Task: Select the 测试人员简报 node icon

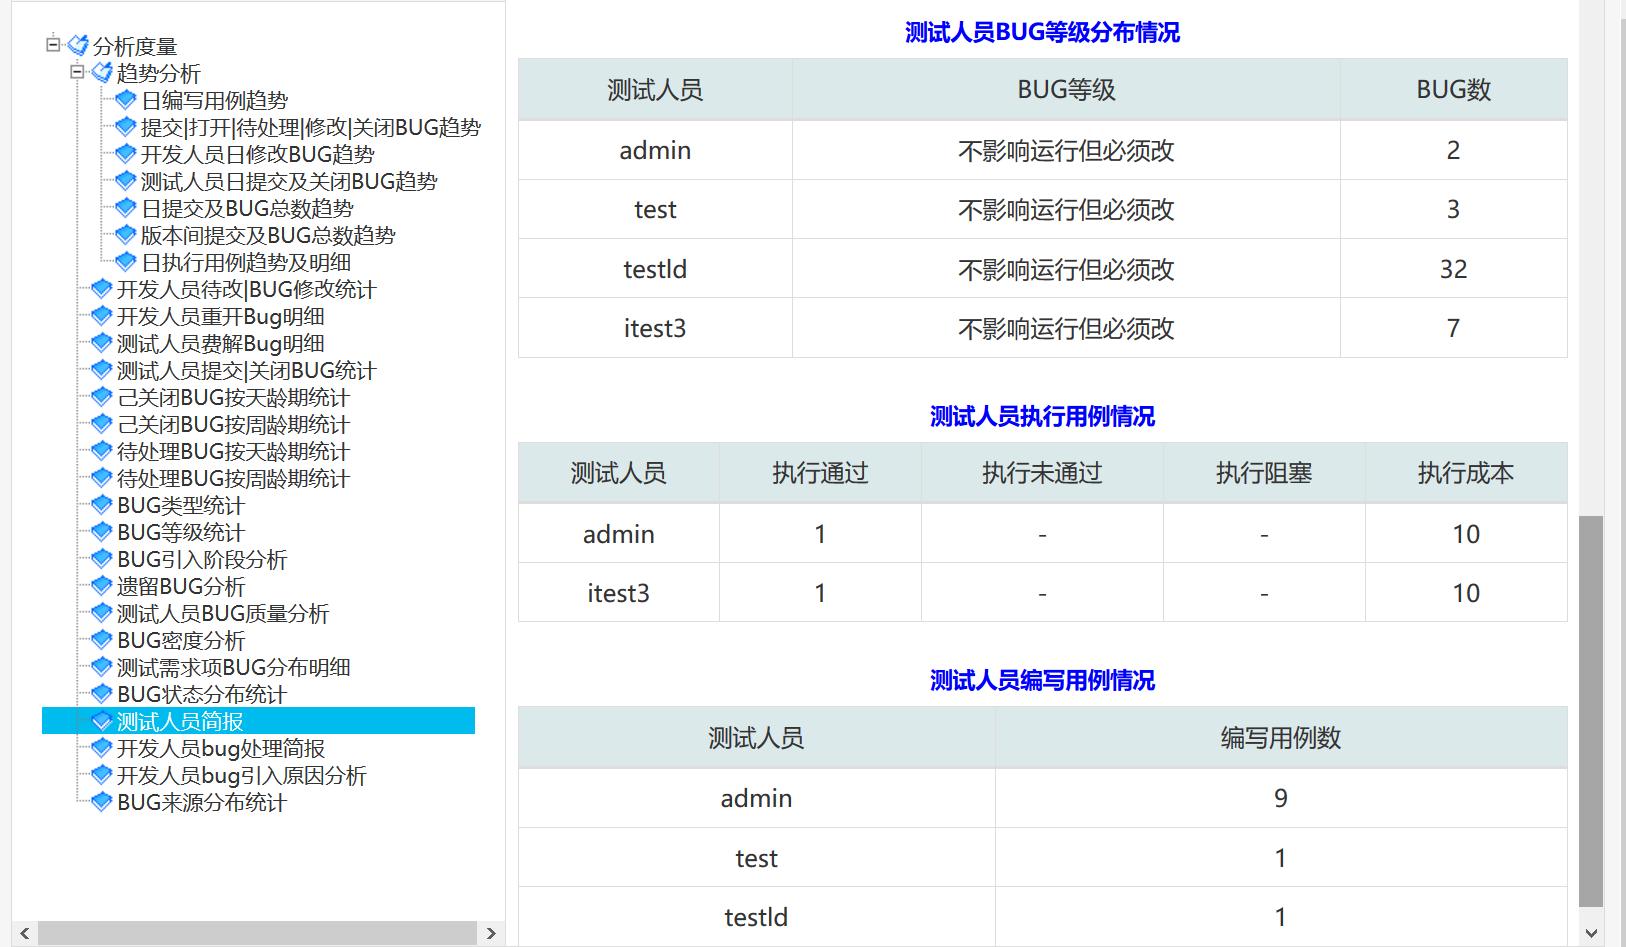Action: [x=101, y=721]
